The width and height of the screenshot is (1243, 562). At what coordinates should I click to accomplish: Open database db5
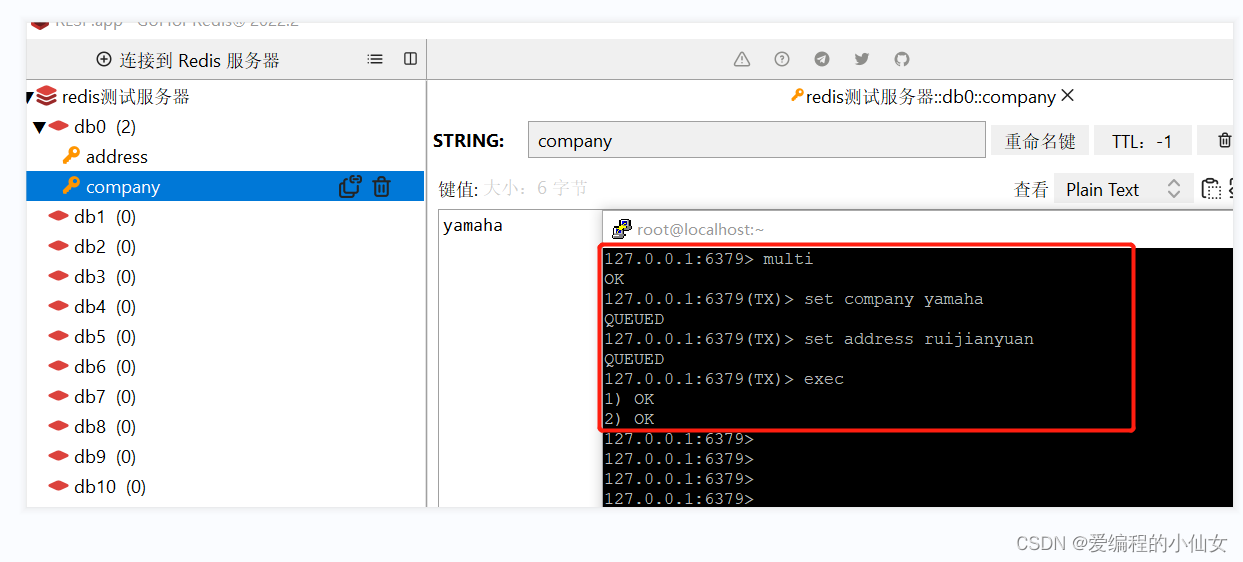coord(104,337)
